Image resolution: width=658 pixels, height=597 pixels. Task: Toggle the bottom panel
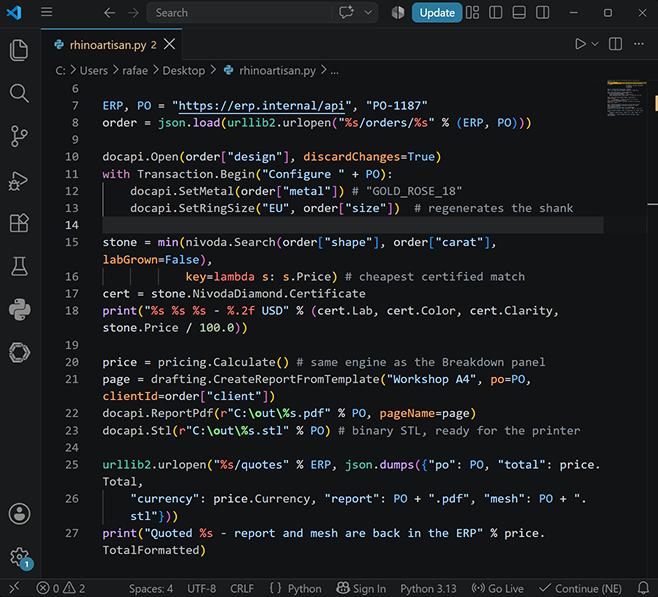[x=519, y=13]
